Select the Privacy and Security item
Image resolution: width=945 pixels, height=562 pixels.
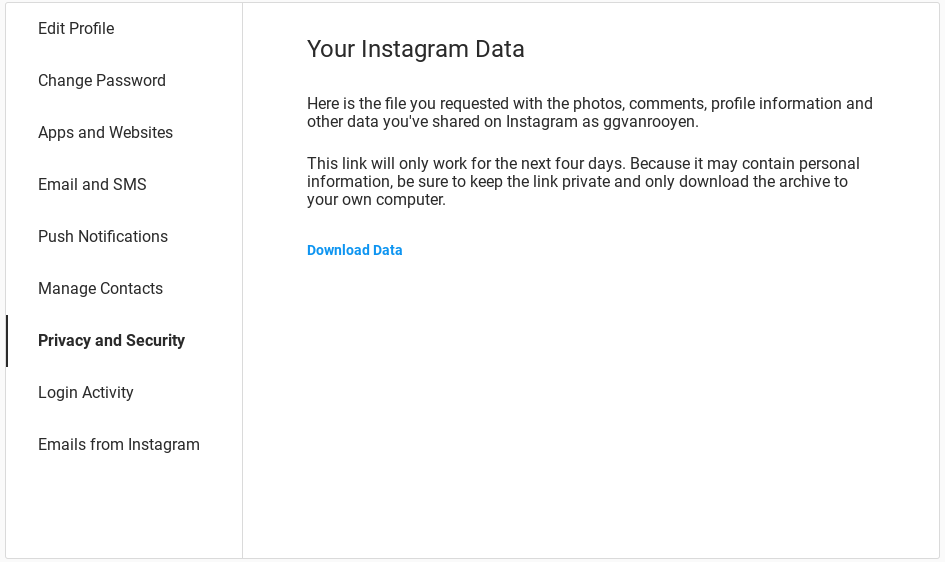(x=111, y=341)
